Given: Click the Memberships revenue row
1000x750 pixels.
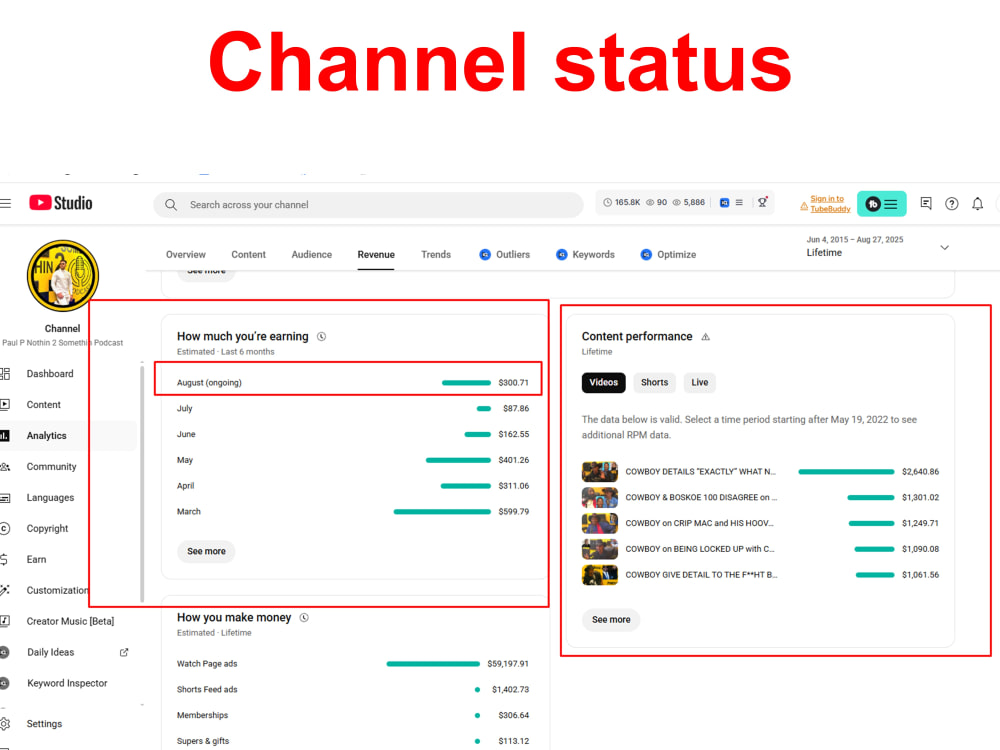Looking at the screenshot, I should [x=353, y=716].
